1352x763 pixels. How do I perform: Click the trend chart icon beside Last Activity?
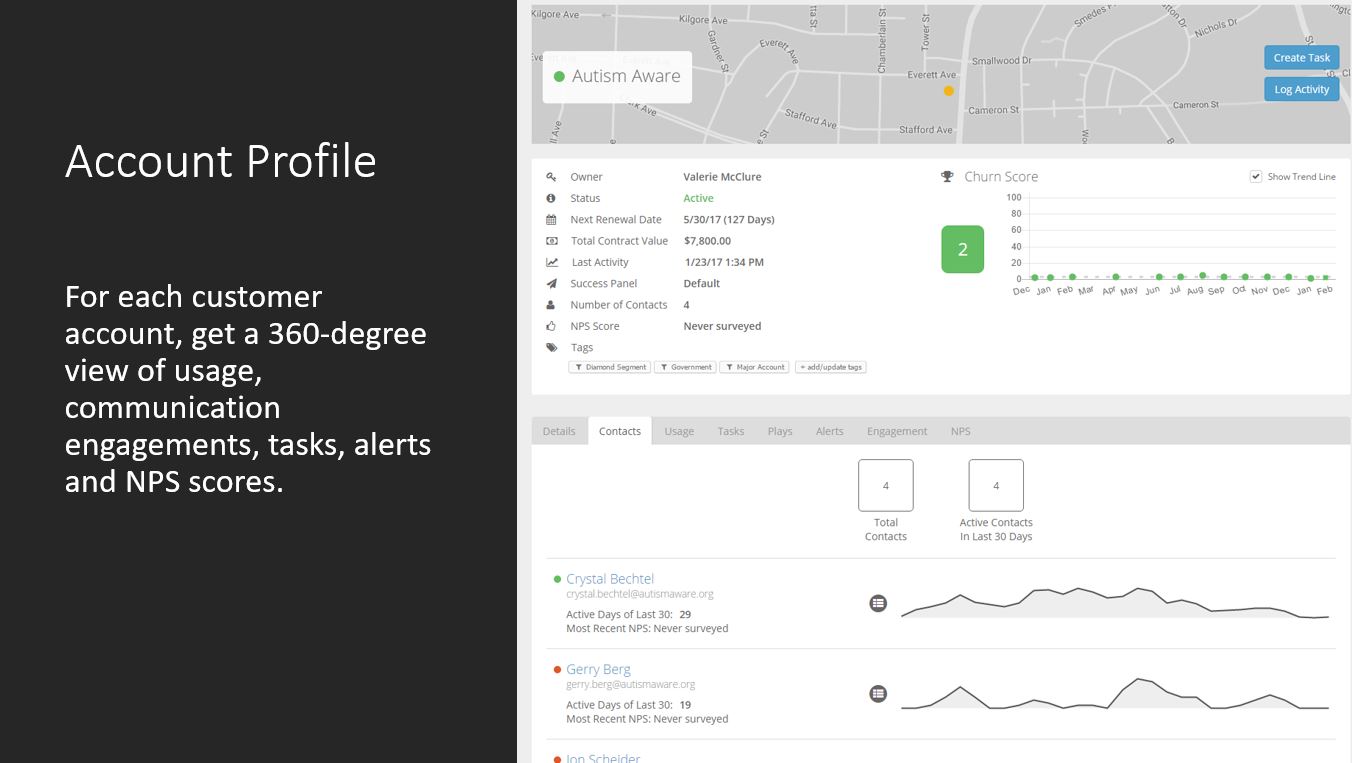(551, 262)
